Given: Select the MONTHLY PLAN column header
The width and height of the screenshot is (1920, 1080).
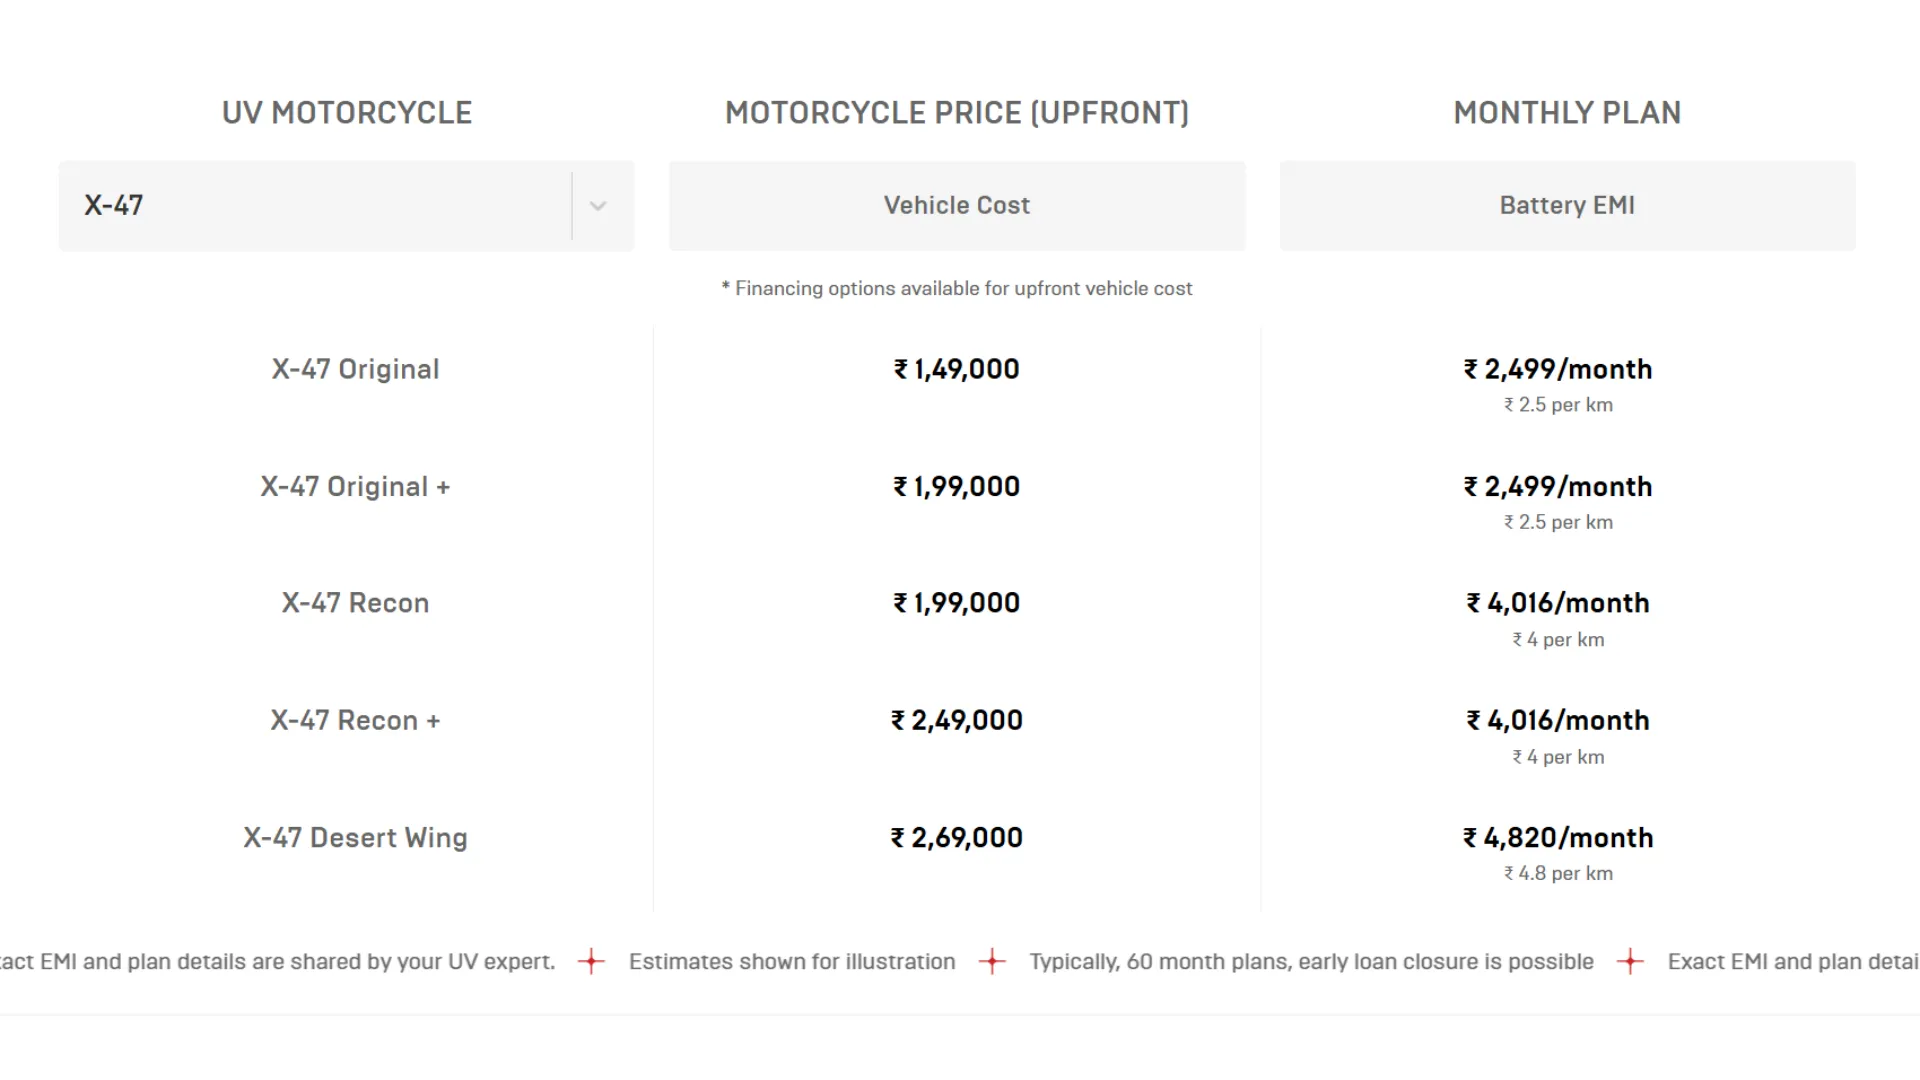Looking at the screenshot, I should [x=1566, y=112].
